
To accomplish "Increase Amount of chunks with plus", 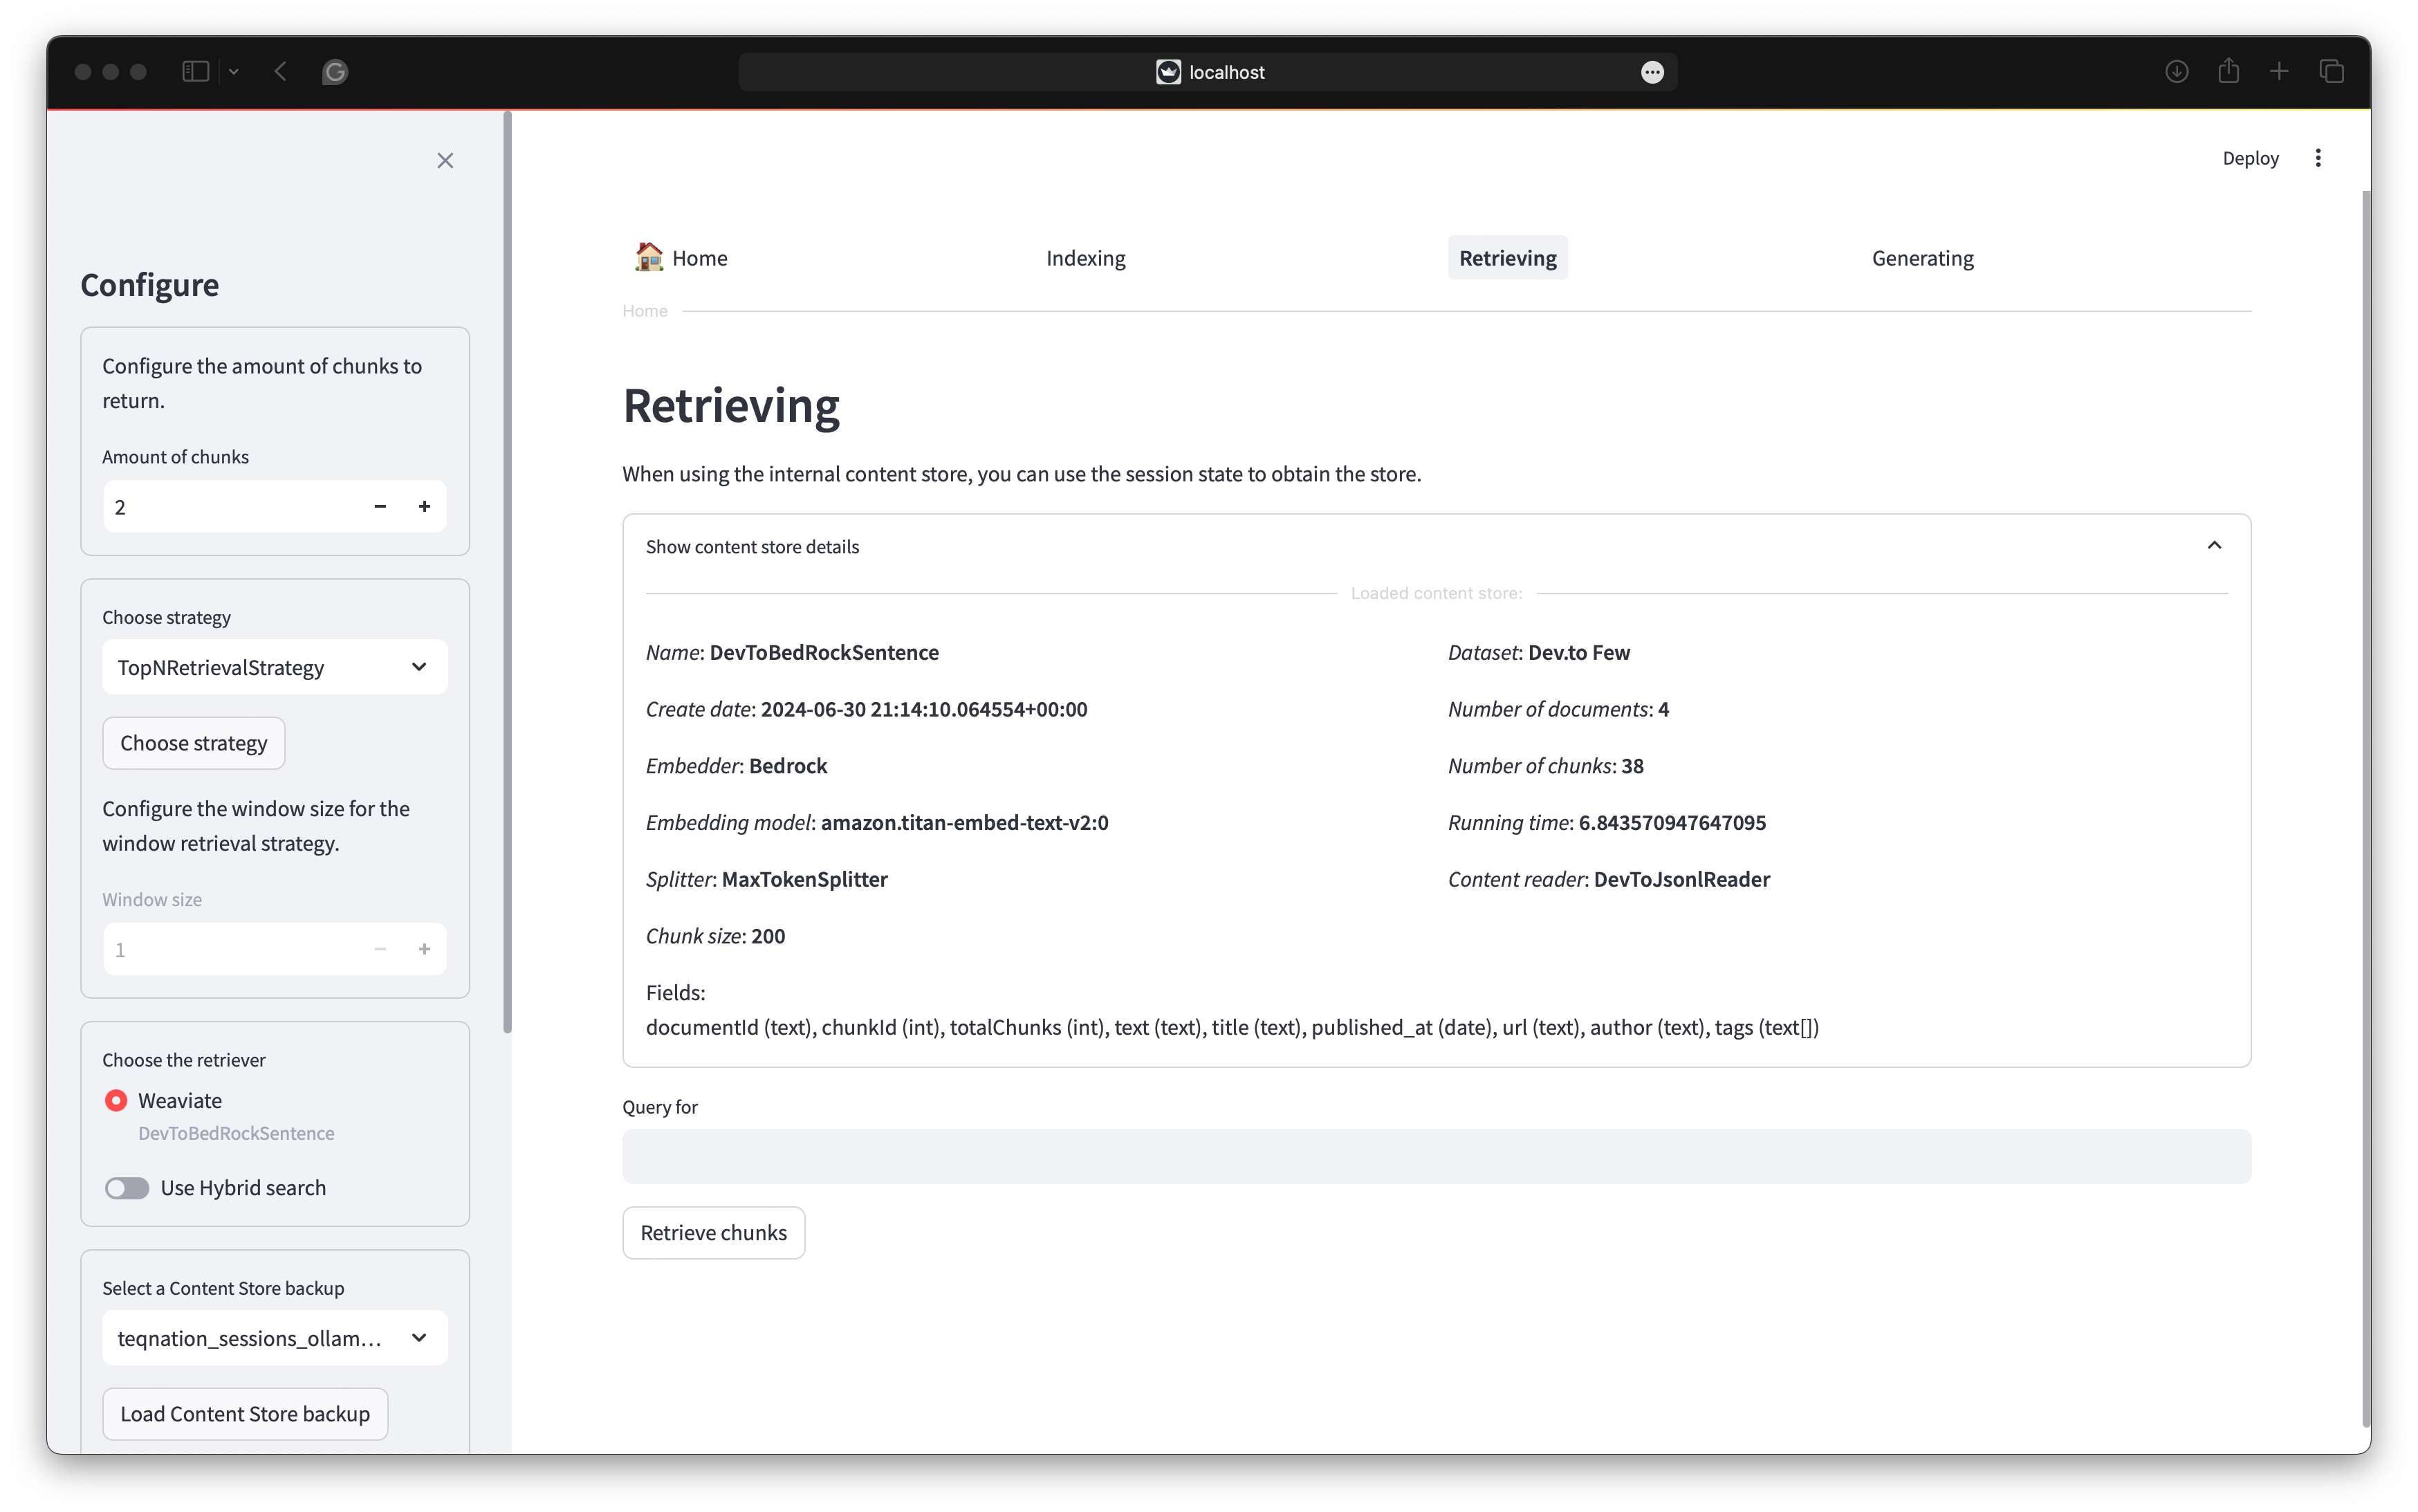I will 424,506.
